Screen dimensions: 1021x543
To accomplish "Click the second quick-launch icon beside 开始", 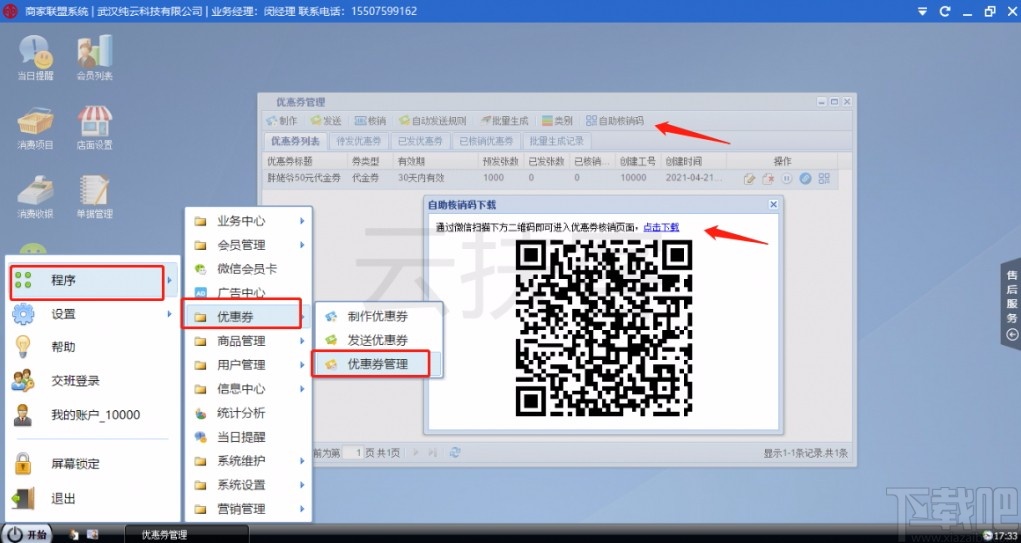I will pos(92,535).
